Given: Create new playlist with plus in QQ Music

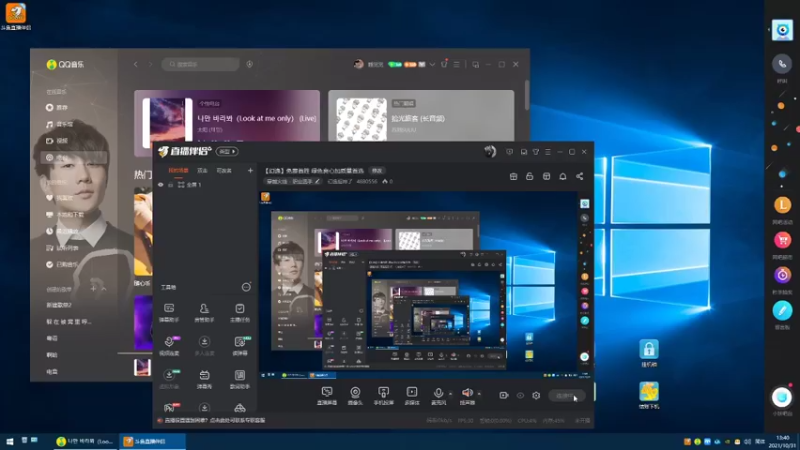Looking at the screenshot, I should pyautogui.click(x=93, y=289).
